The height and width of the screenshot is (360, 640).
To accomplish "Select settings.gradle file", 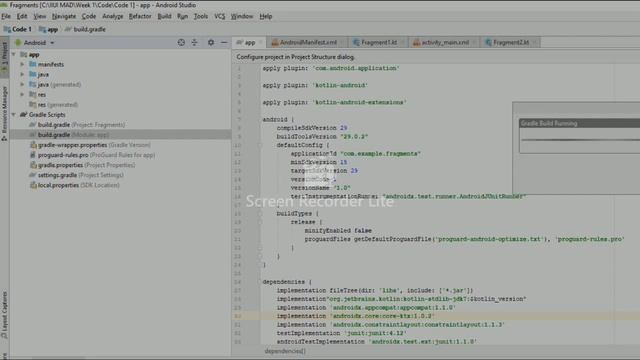I will 76,175.
